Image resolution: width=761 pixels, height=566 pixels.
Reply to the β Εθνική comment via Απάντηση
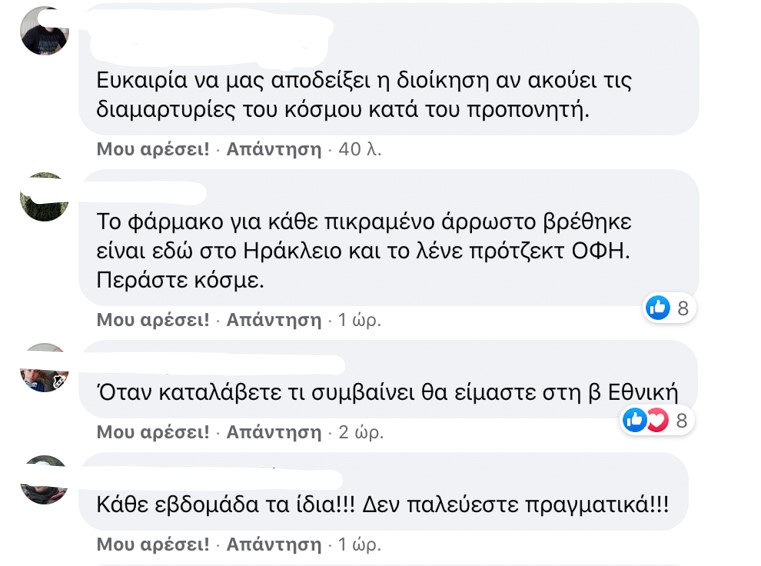click(274, 432)
